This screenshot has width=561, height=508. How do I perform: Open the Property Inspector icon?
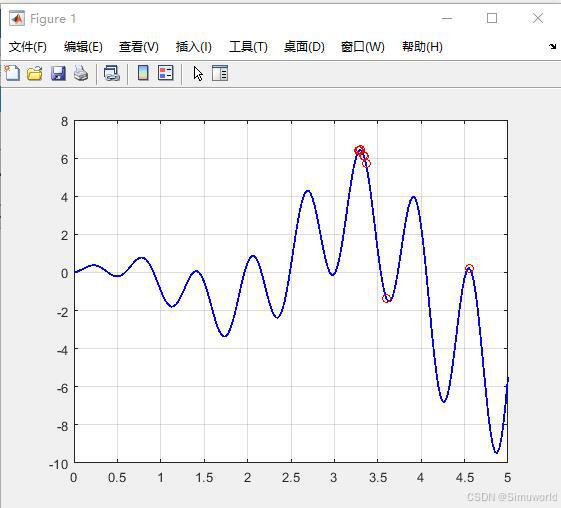point(220,73)
